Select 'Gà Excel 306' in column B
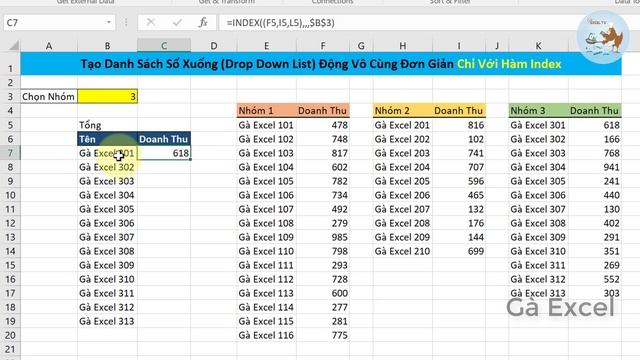This screenshot has height=360, width=640. (107, 223)
